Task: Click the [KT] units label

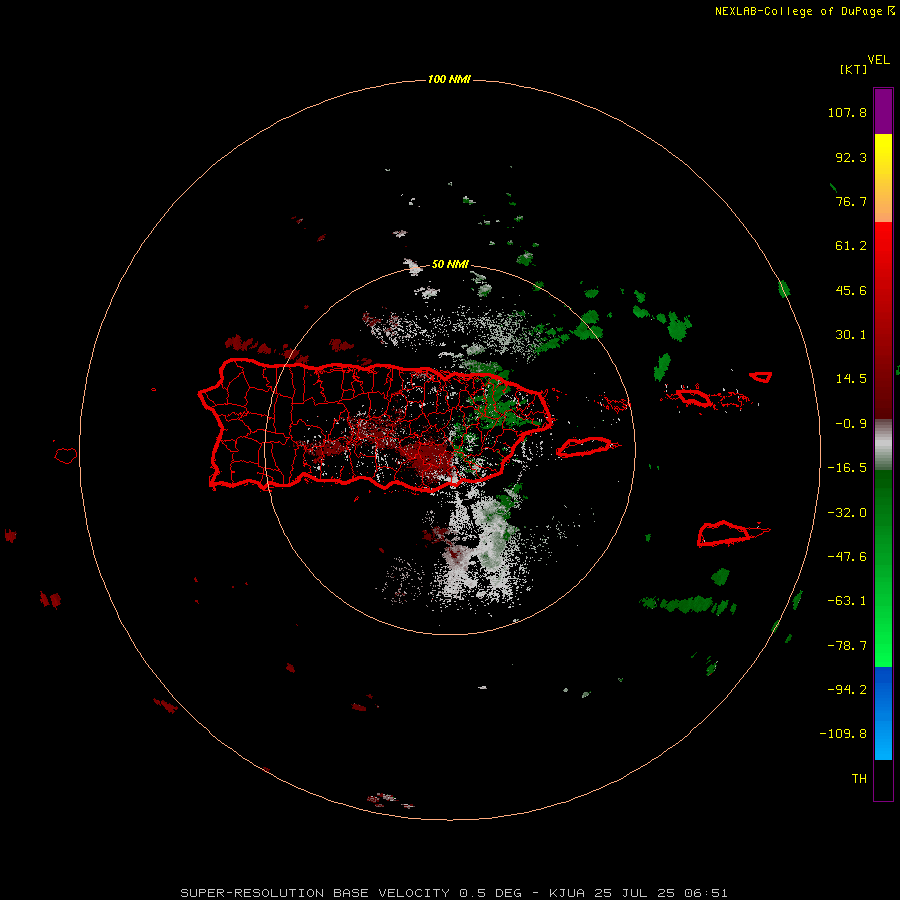Action: click(x=854, y=69)
